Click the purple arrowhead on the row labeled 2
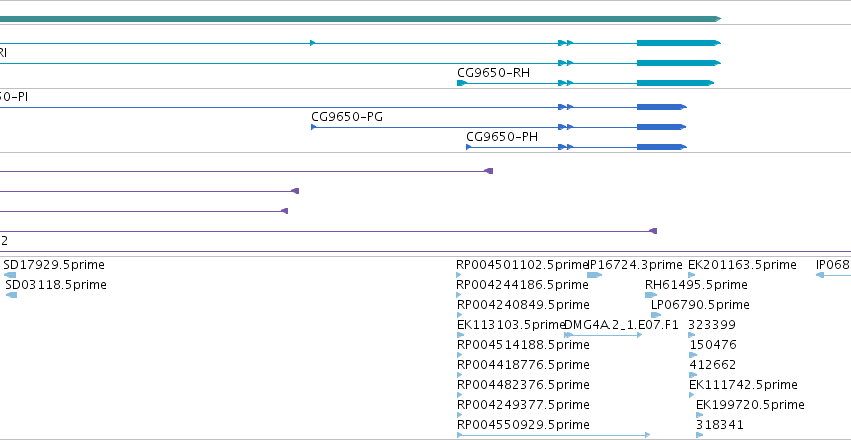 click(x=653, y=231)
